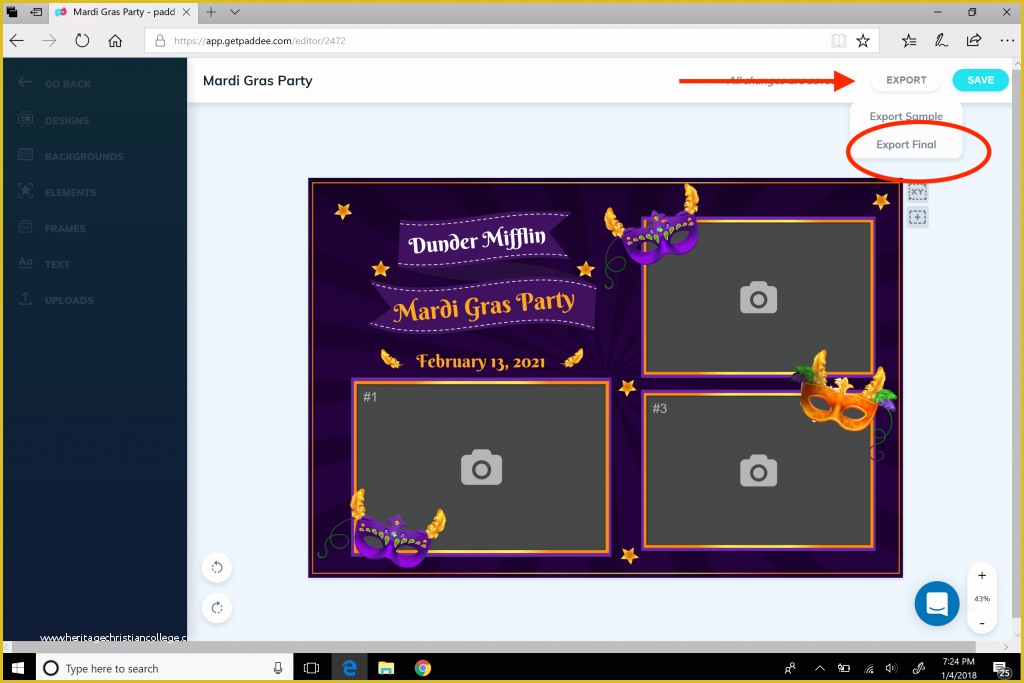Select the February 13, 2021 text
The image size is (1024, 683).
480,361
